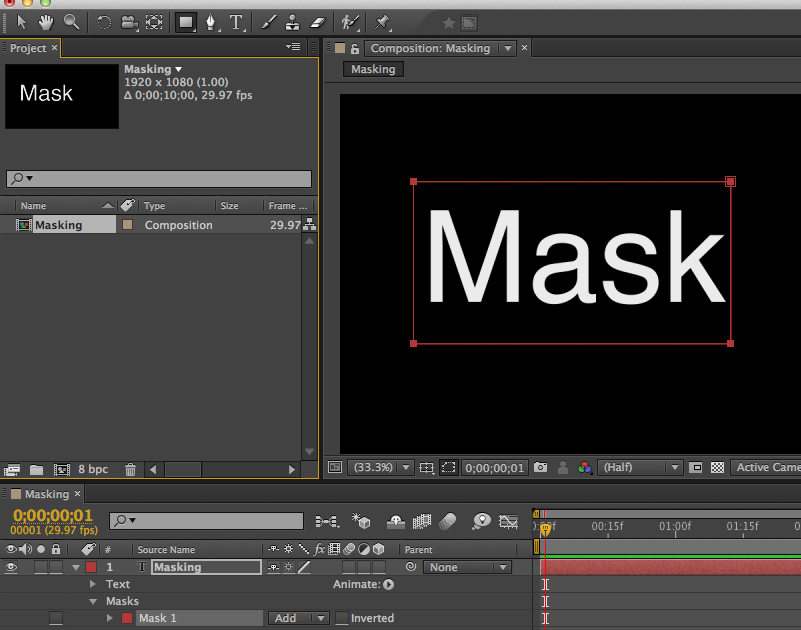The image size is (801, 630).
Task: Toggle the transparency grid button
Action: 717,467
